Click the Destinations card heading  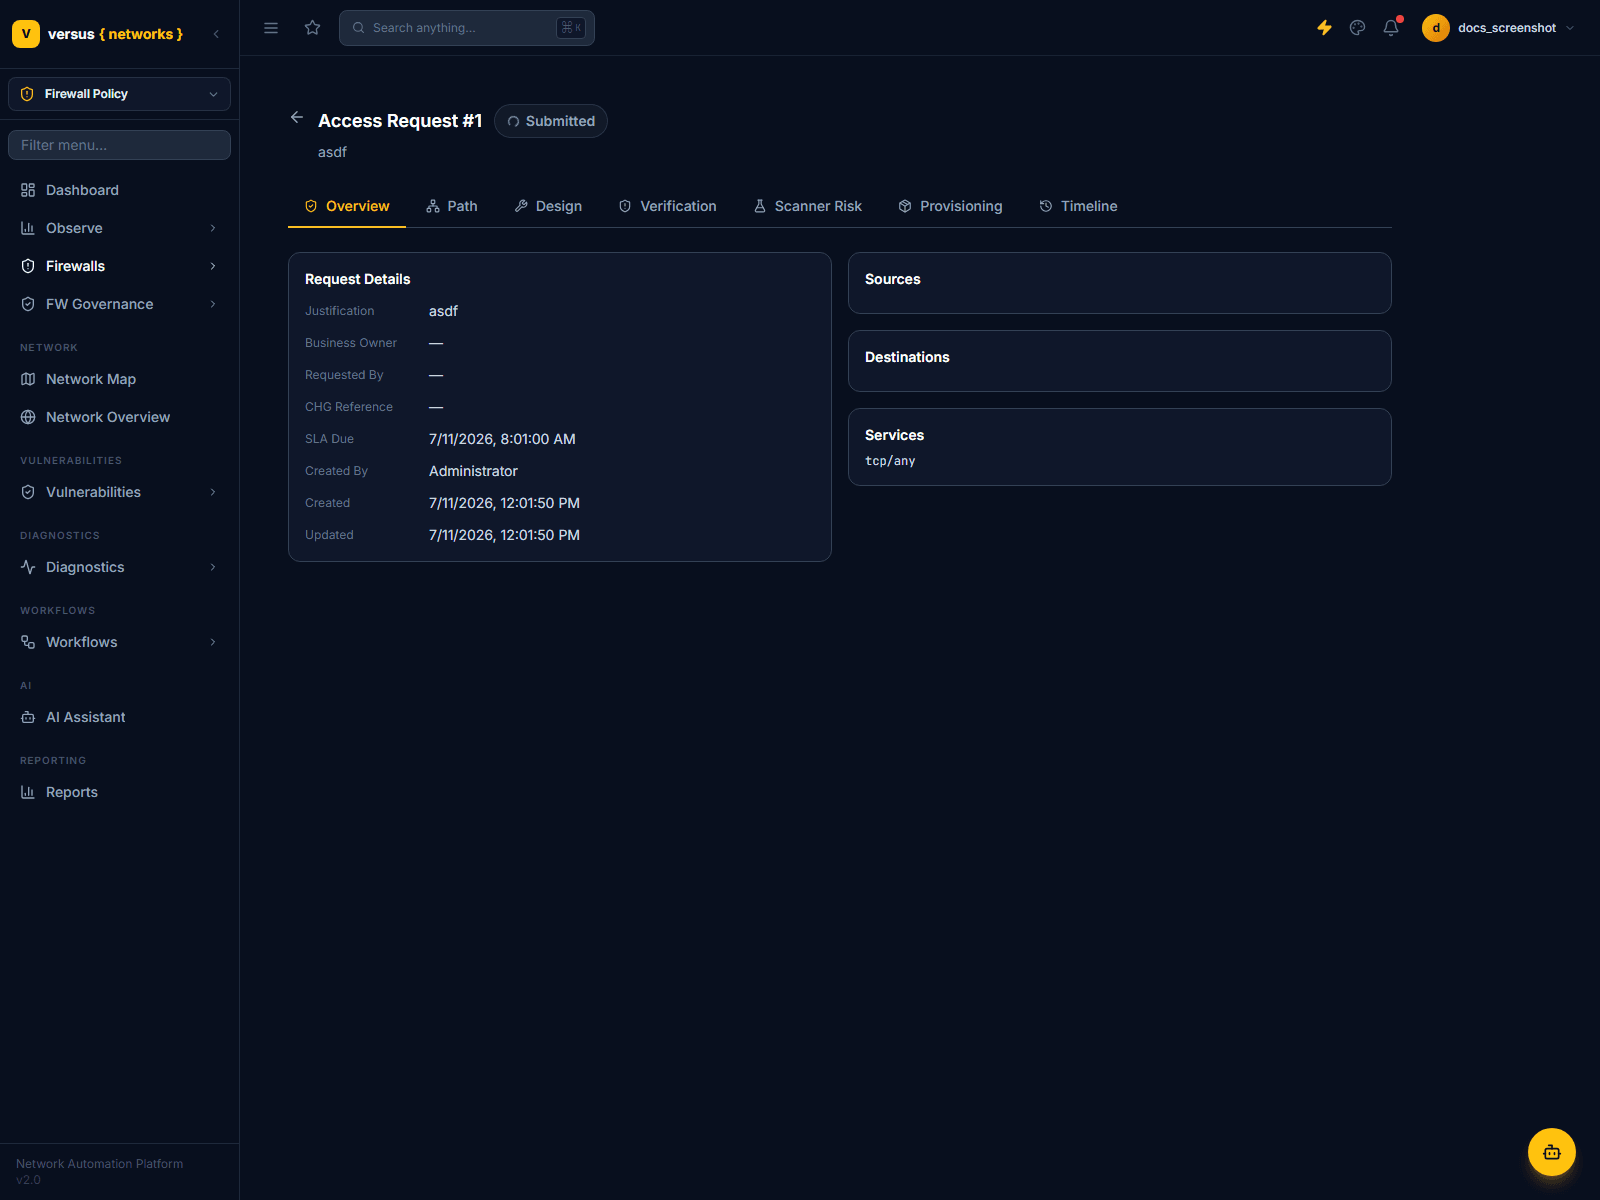(907, 357)
